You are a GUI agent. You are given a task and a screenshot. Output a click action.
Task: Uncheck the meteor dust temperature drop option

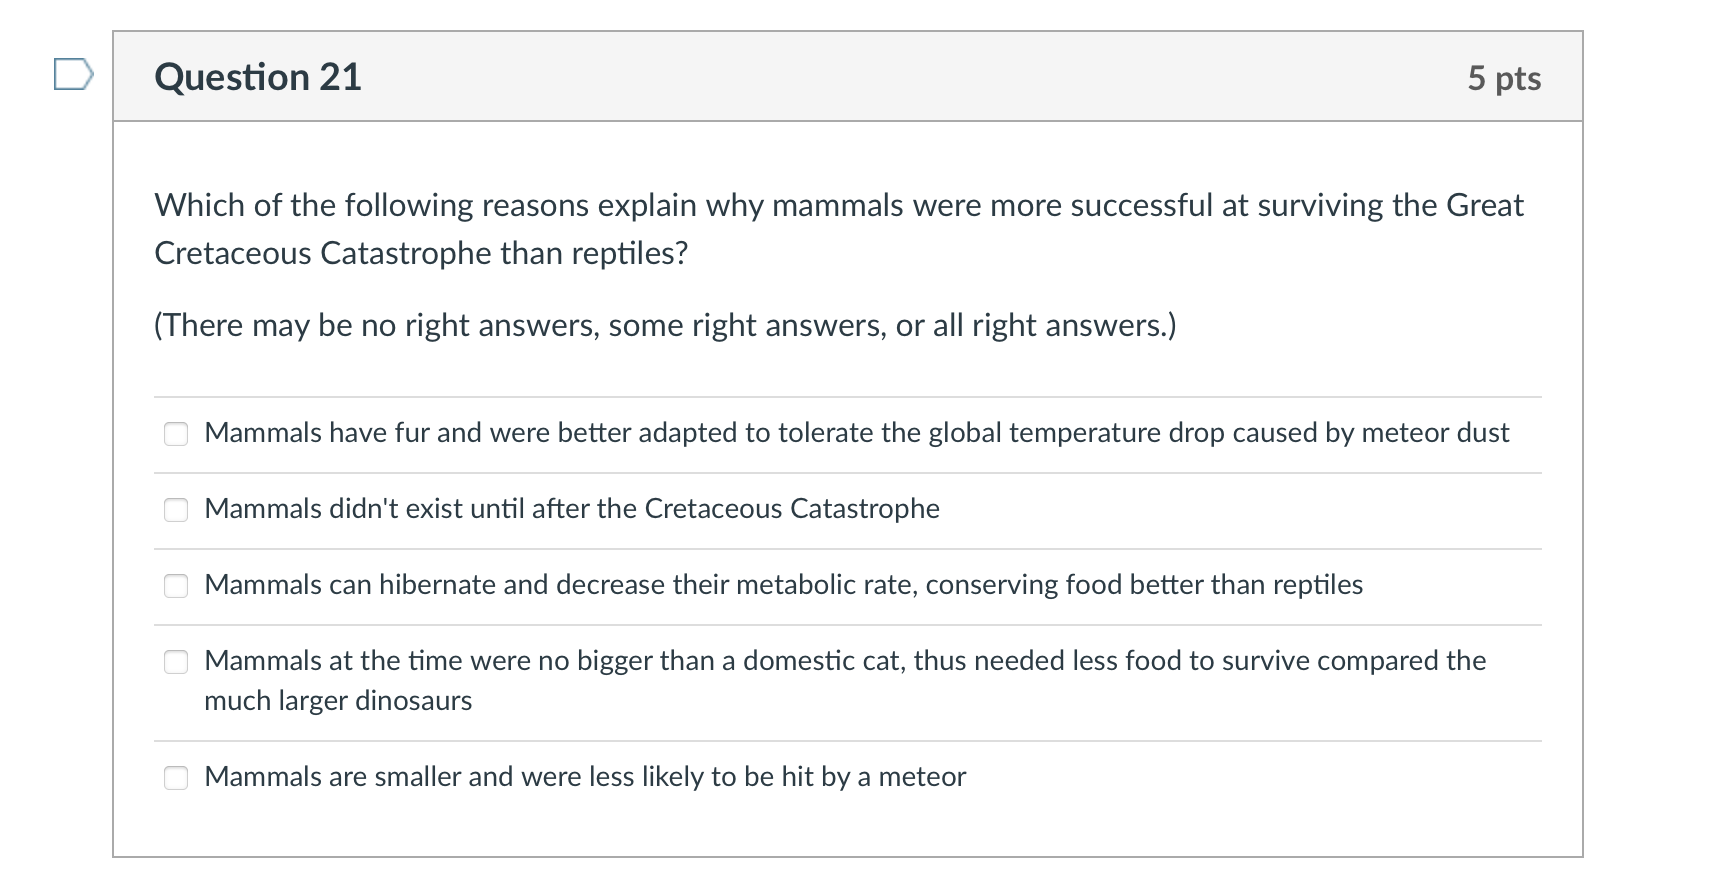pyautogui.click(x=176, y=434)
